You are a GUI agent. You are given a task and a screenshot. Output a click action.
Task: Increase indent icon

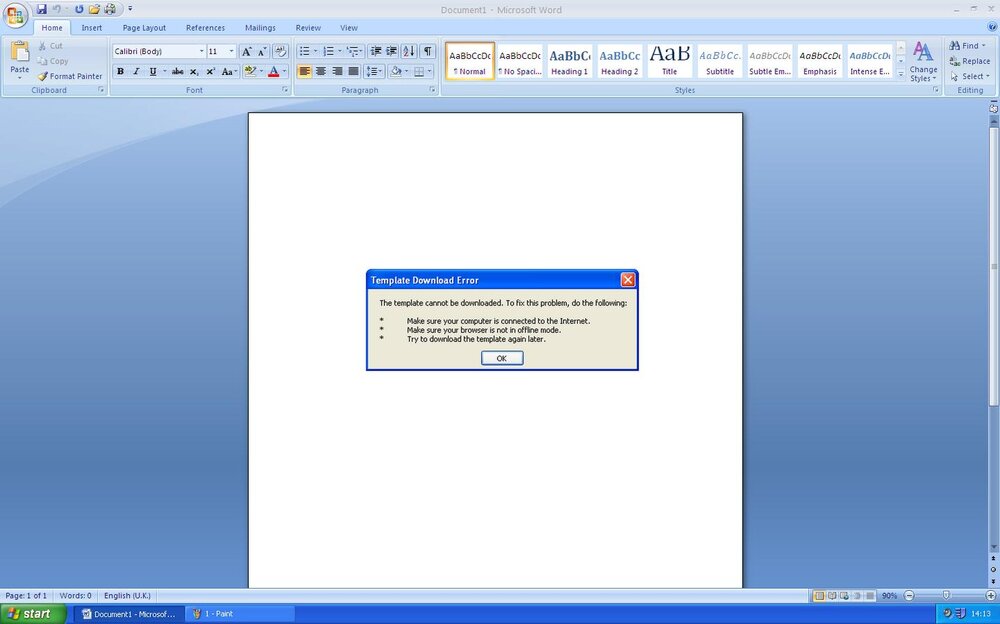coord(392,51)
